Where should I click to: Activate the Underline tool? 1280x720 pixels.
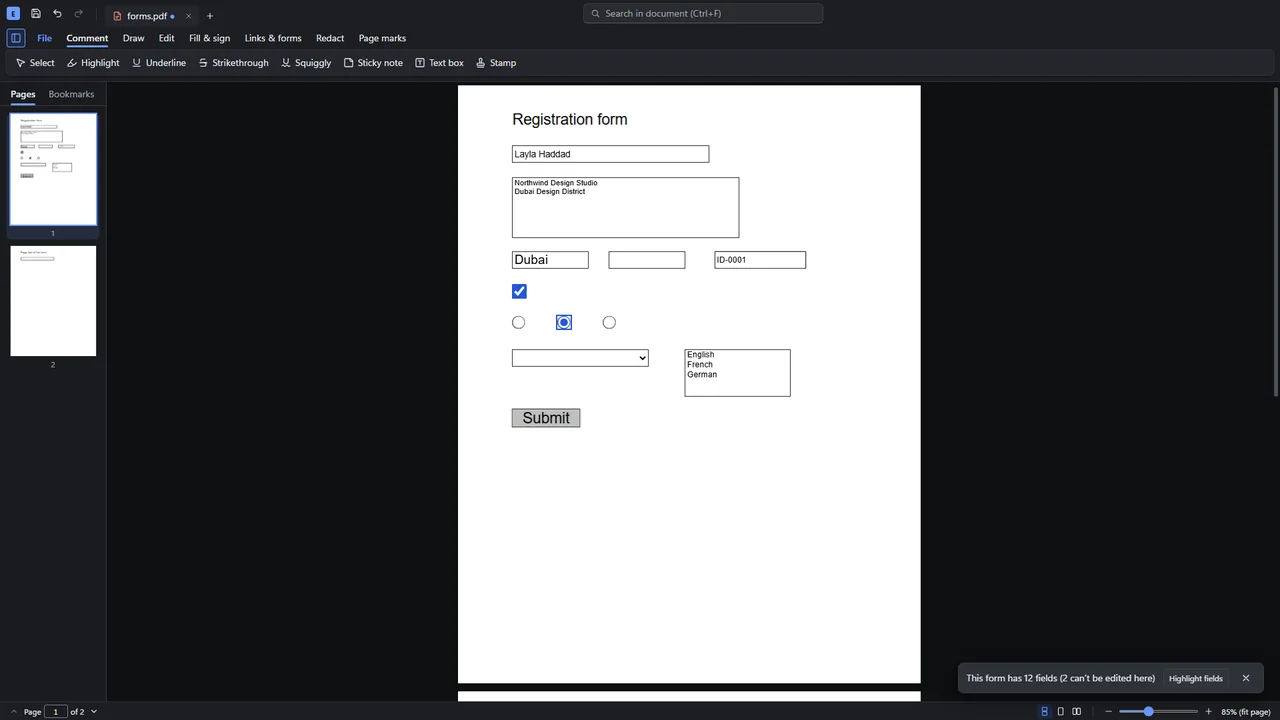tap(159, 63)
